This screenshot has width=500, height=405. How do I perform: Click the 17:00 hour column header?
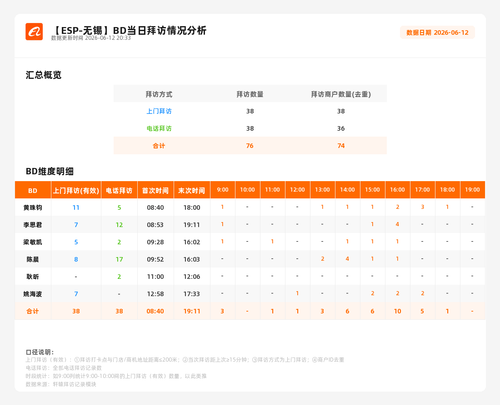422,190
